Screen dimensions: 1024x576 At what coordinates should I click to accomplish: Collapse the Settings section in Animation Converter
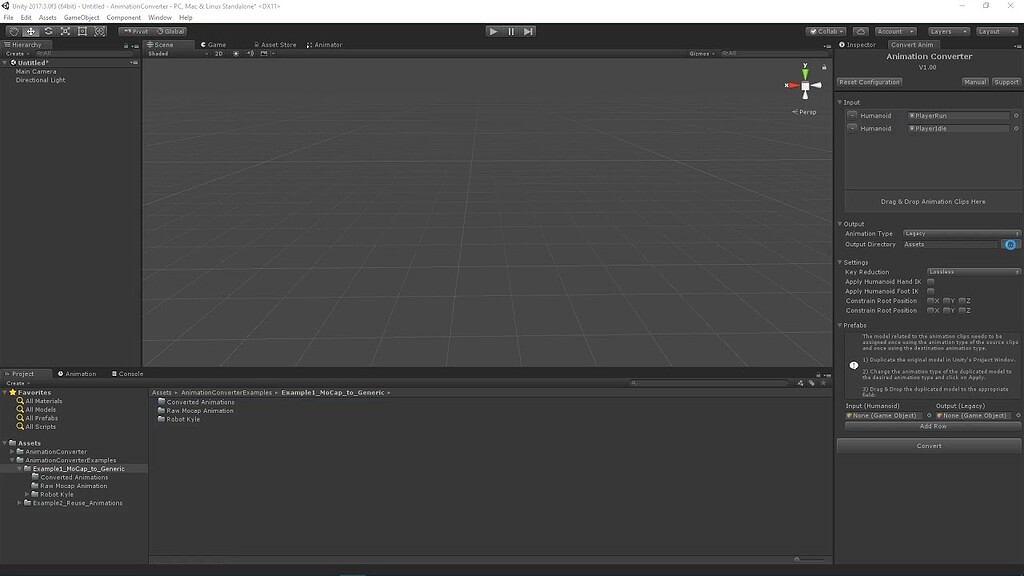839,261
